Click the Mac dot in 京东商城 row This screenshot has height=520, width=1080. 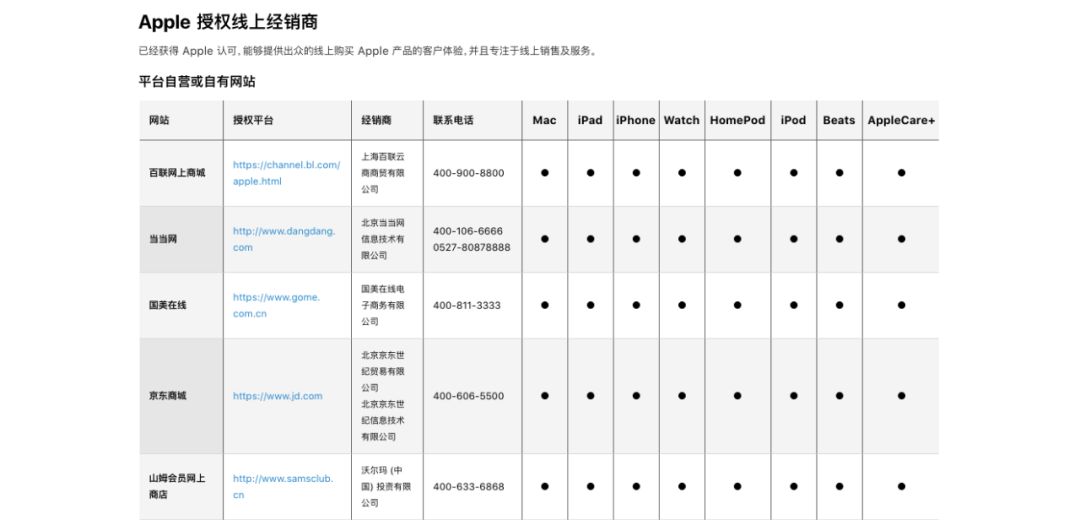[545, 396]
